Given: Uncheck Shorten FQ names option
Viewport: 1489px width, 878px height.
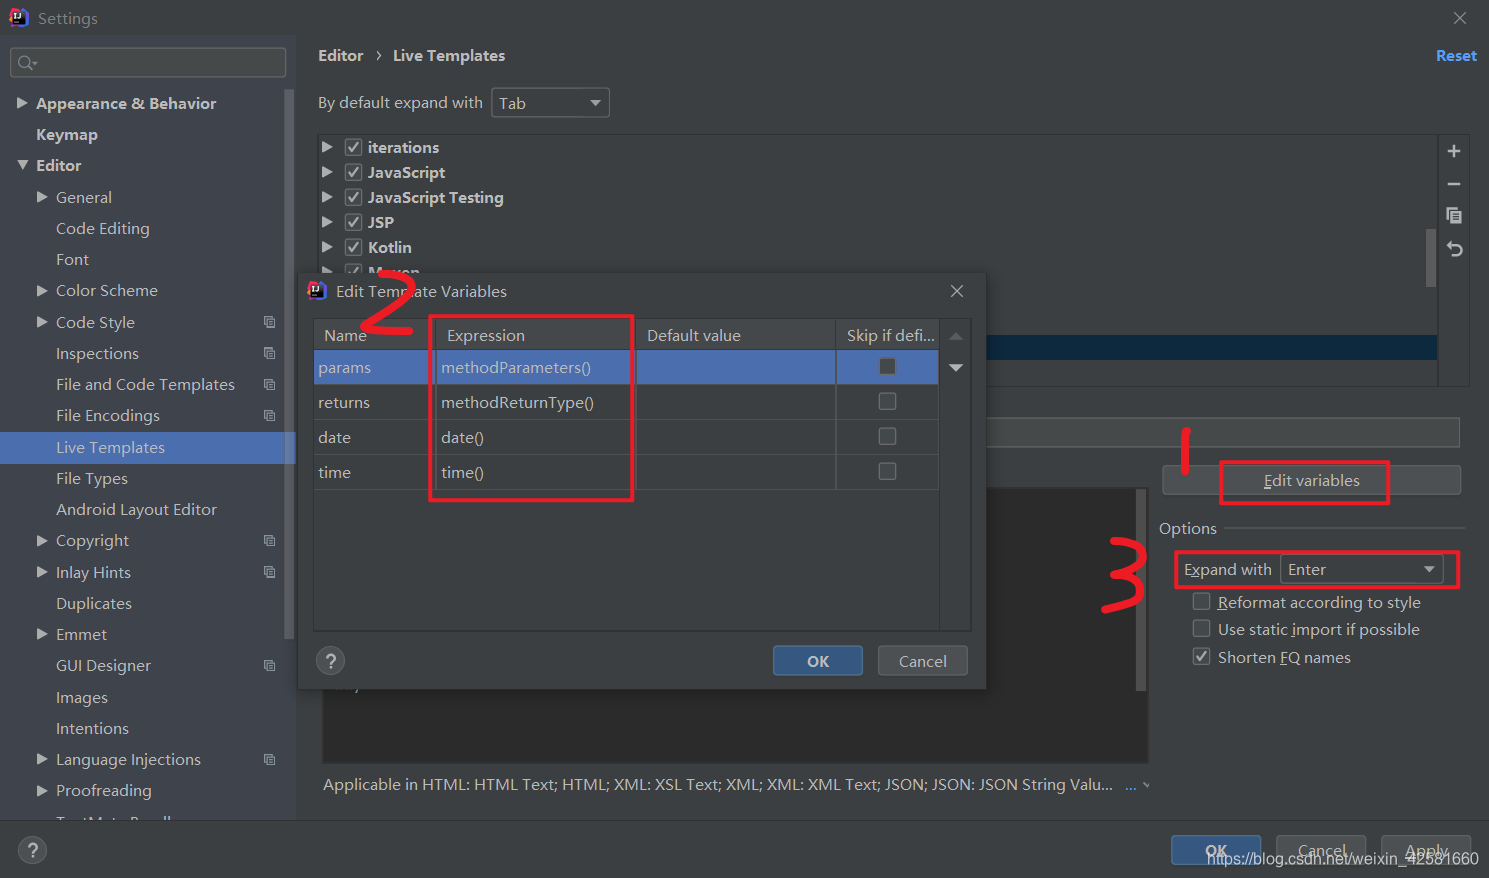Looking at the screenshot, I should [1202, 657].
